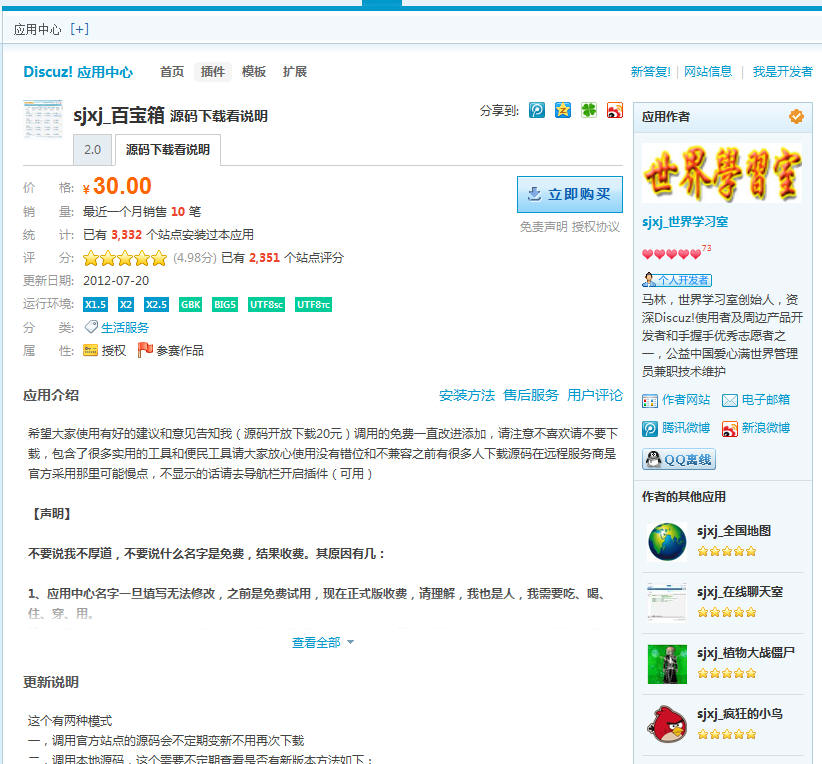Expand description with 查看全部
Image resolution: width=822 pixels, height=764 pixels.
(x=322, y=642)
